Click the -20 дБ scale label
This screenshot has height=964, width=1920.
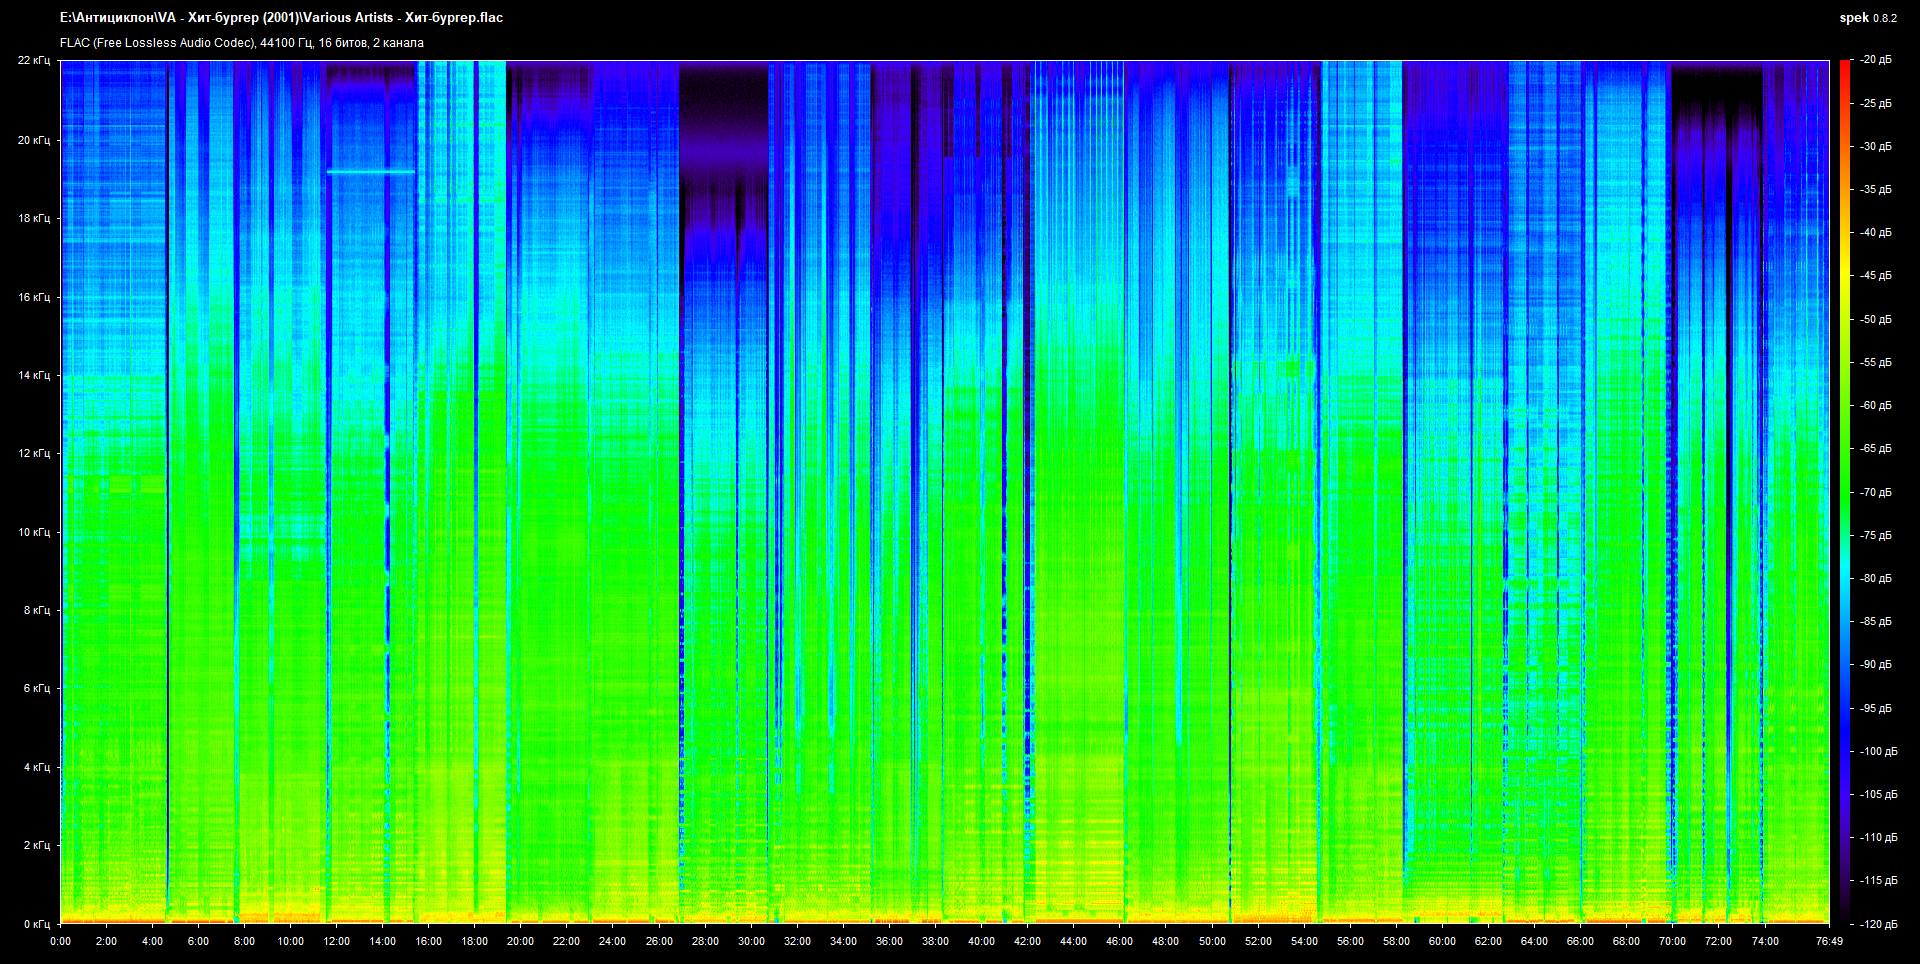[x=1875, y=60]
